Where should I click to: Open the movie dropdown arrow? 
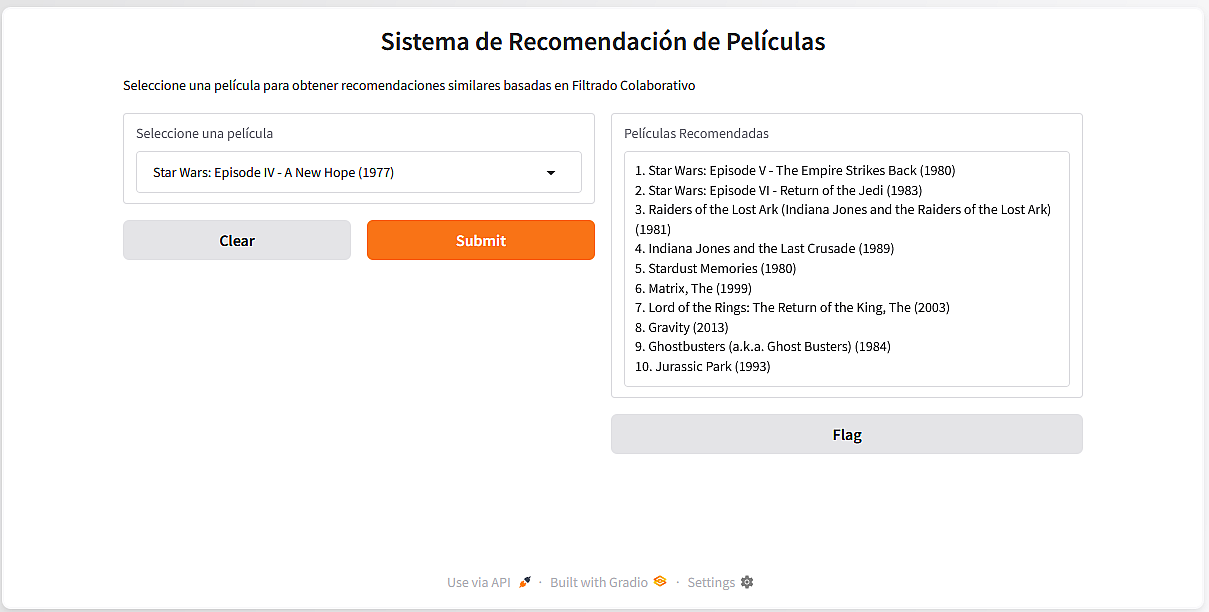551,172
